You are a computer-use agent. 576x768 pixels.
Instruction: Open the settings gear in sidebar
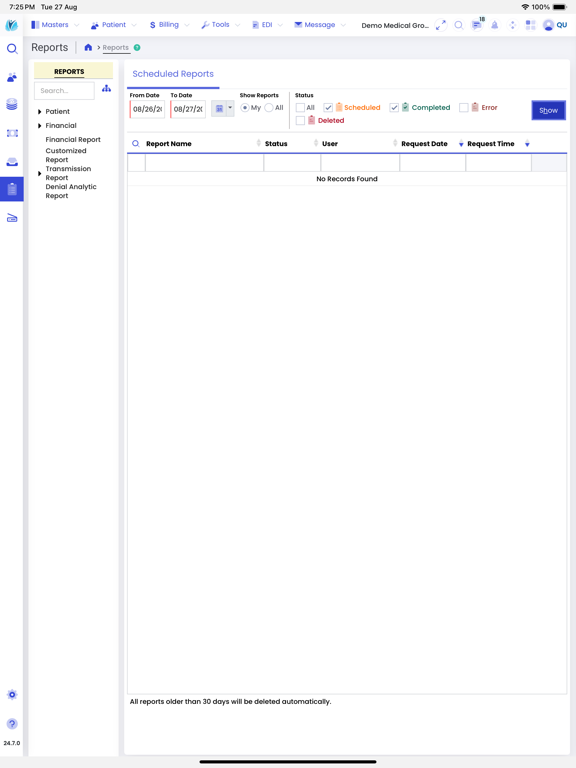(x=12, y=695)
